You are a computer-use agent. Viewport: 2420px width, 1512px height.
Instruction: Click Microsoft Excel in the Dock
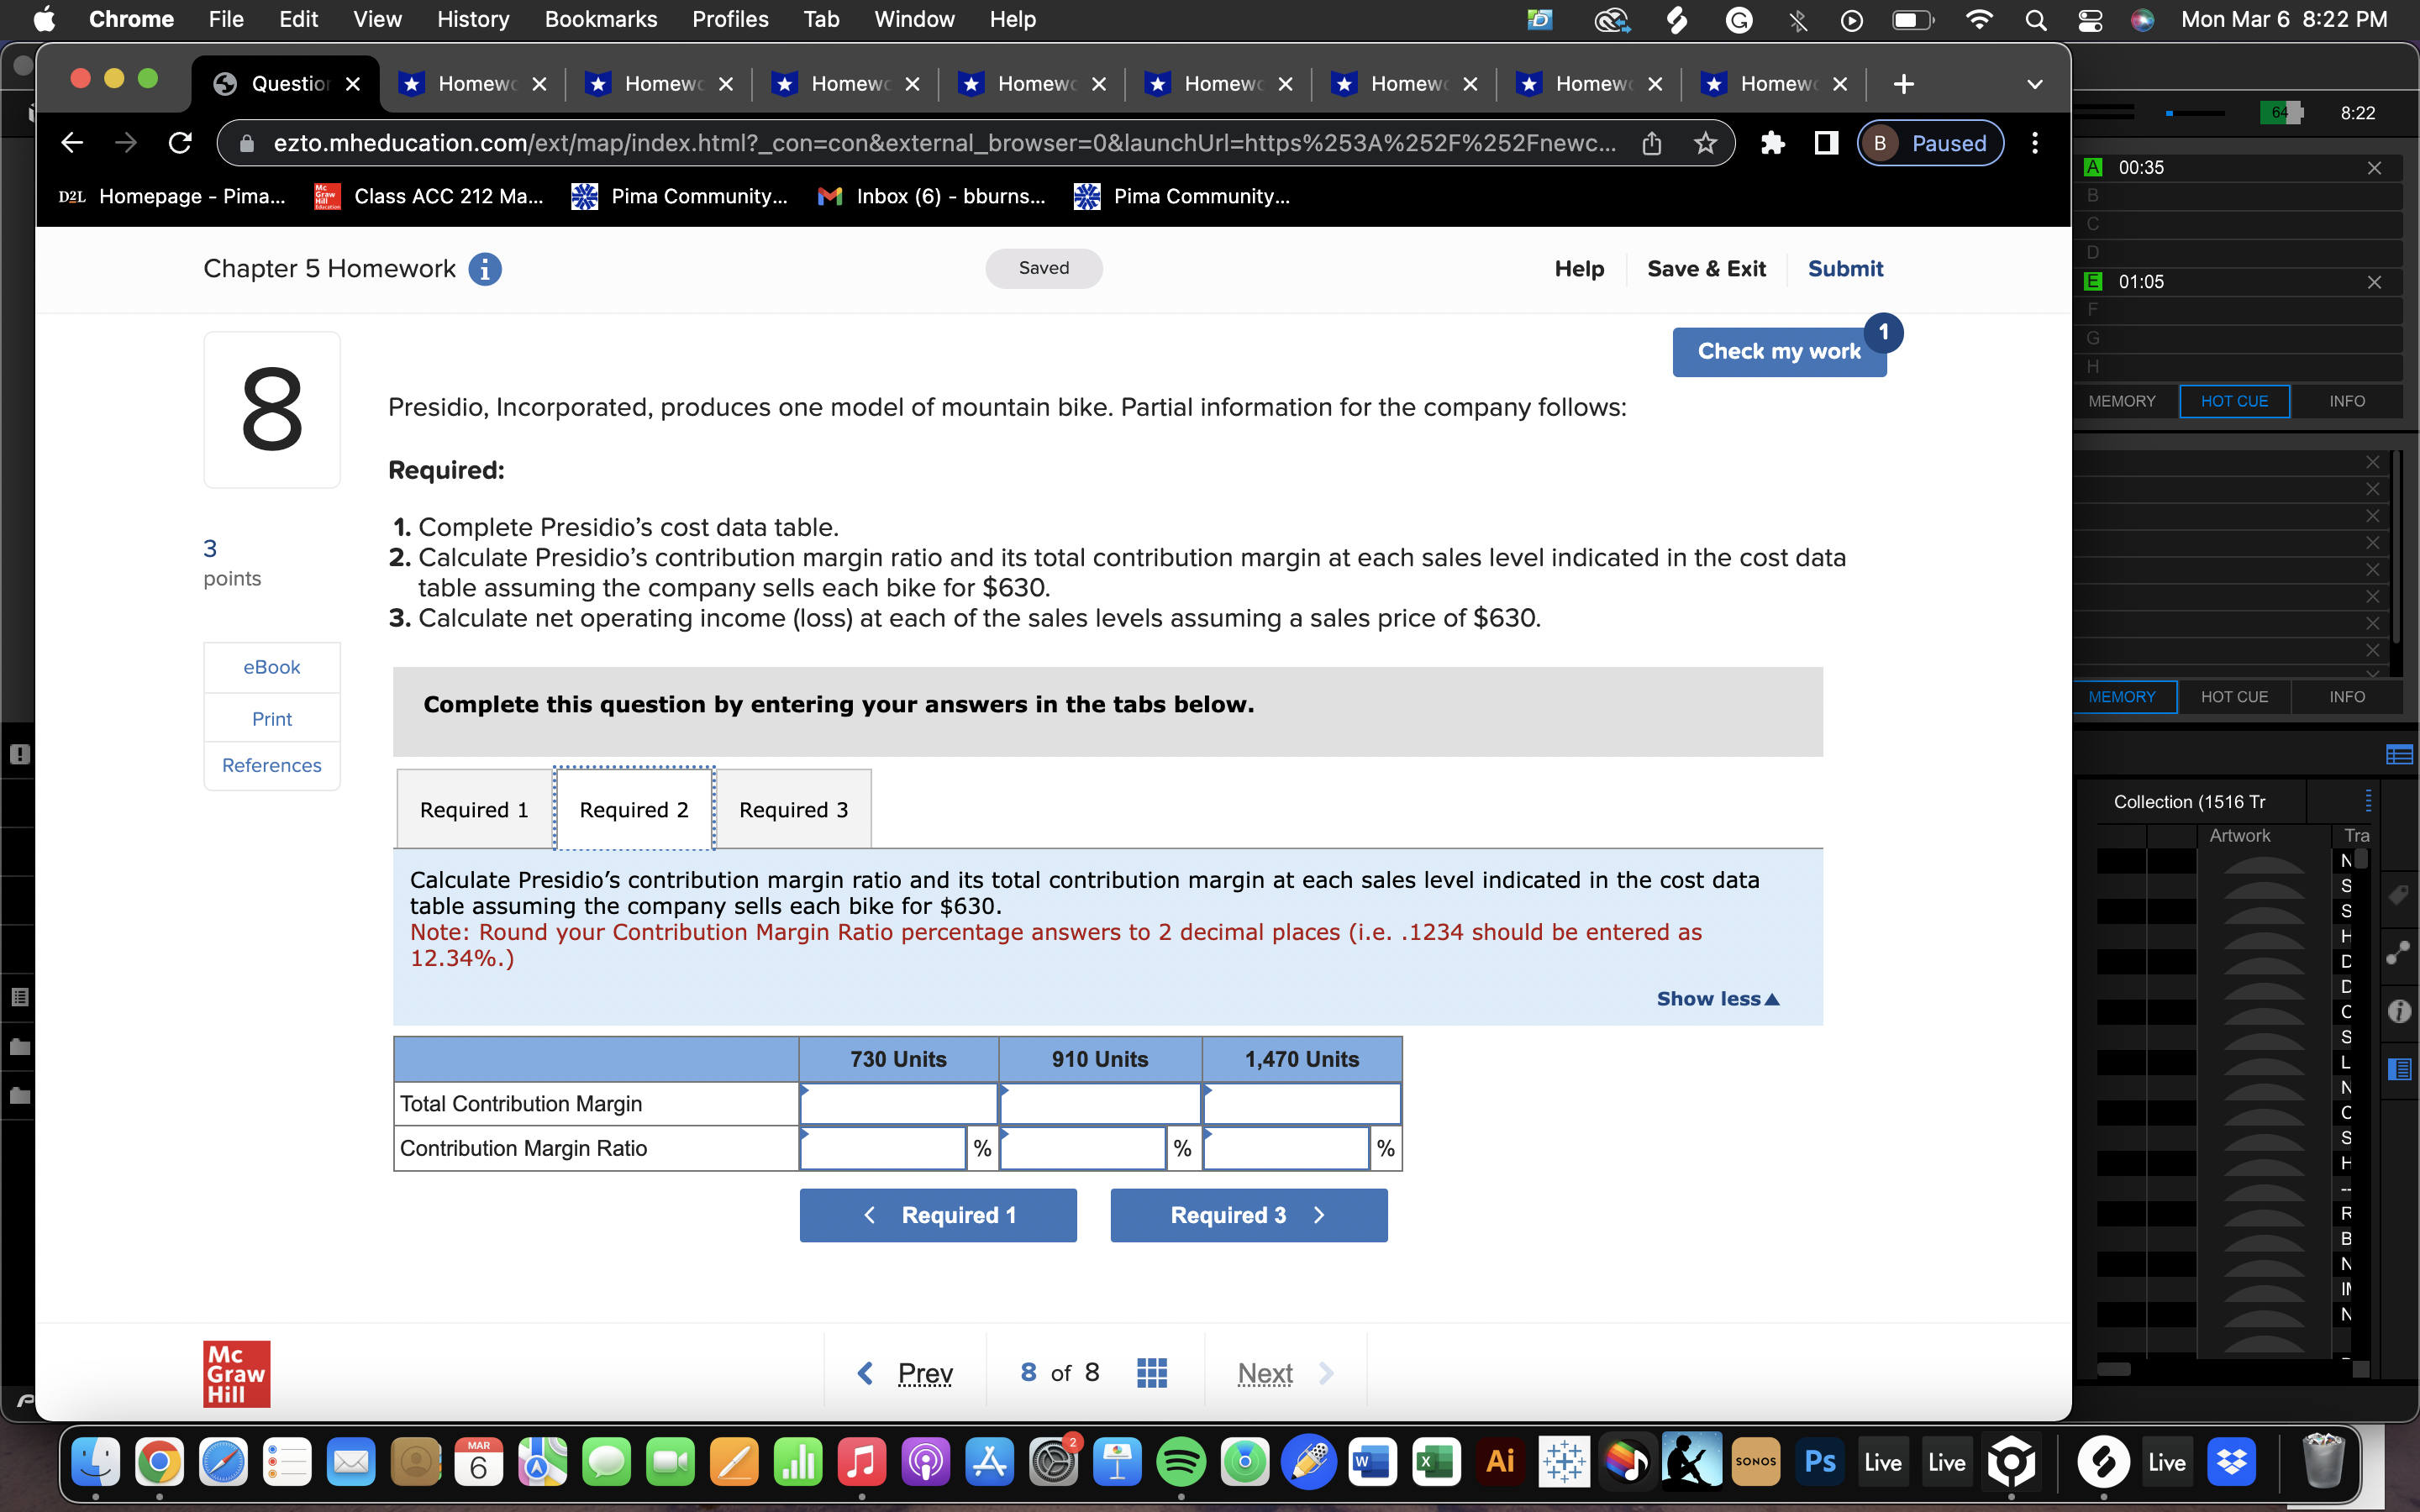point(1434,1461)
